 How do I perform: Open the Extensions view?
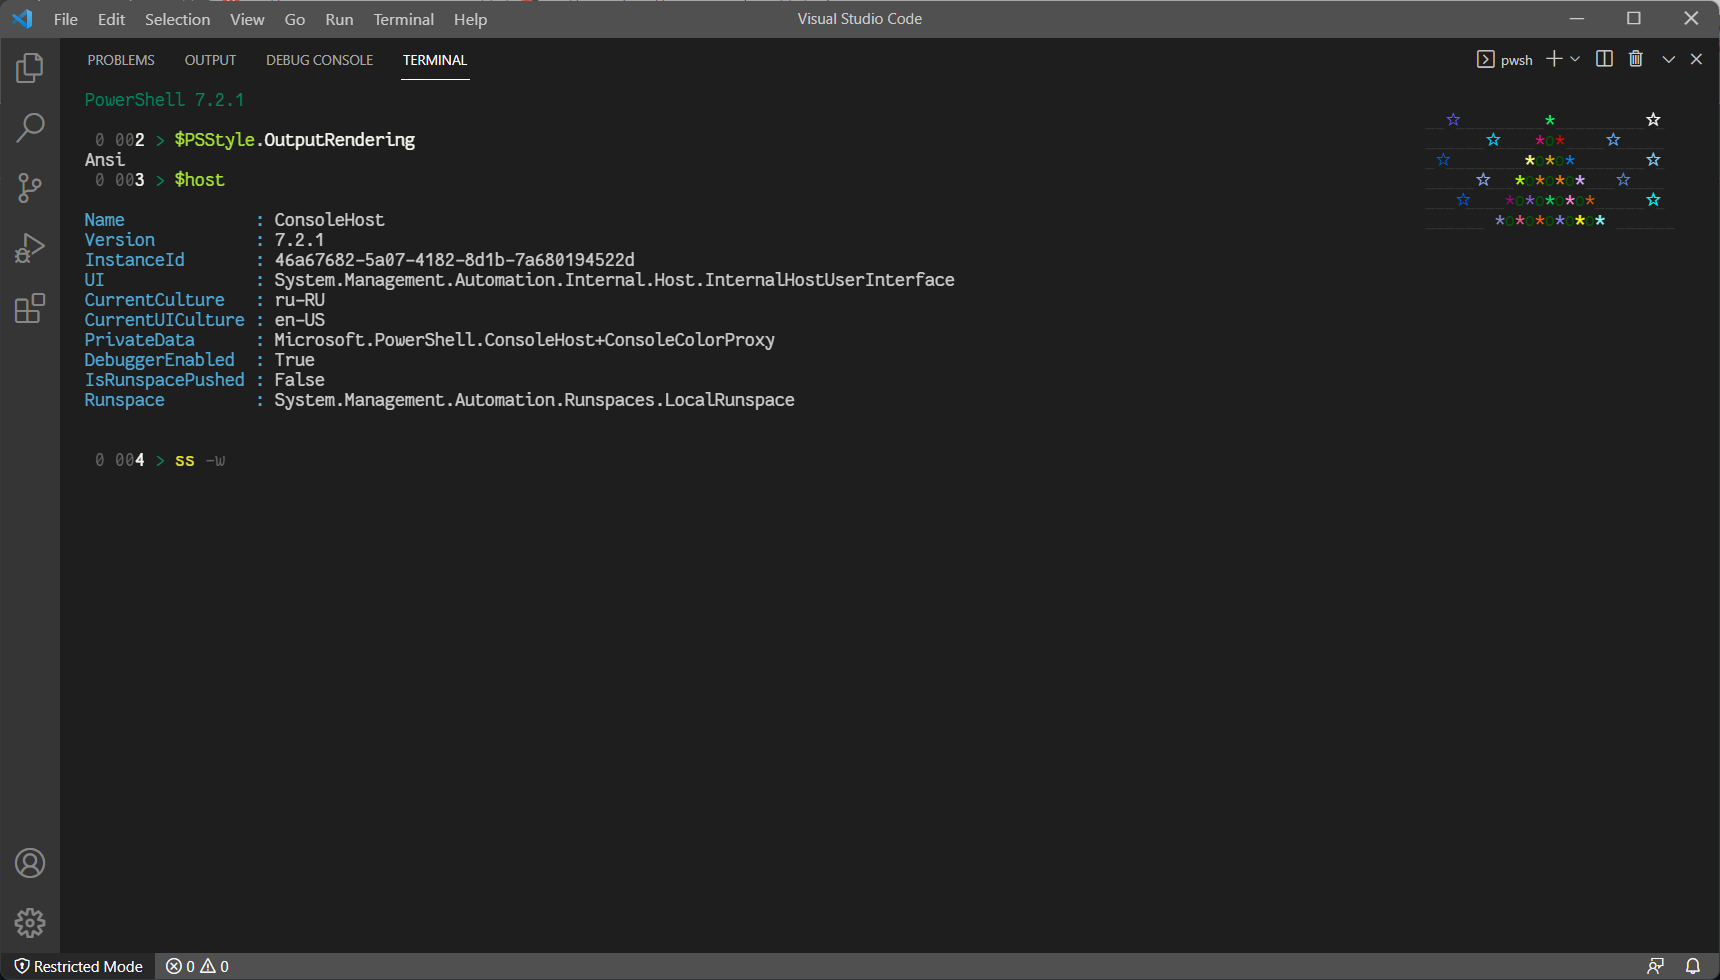pyautogui.click(x=30, y=308)
